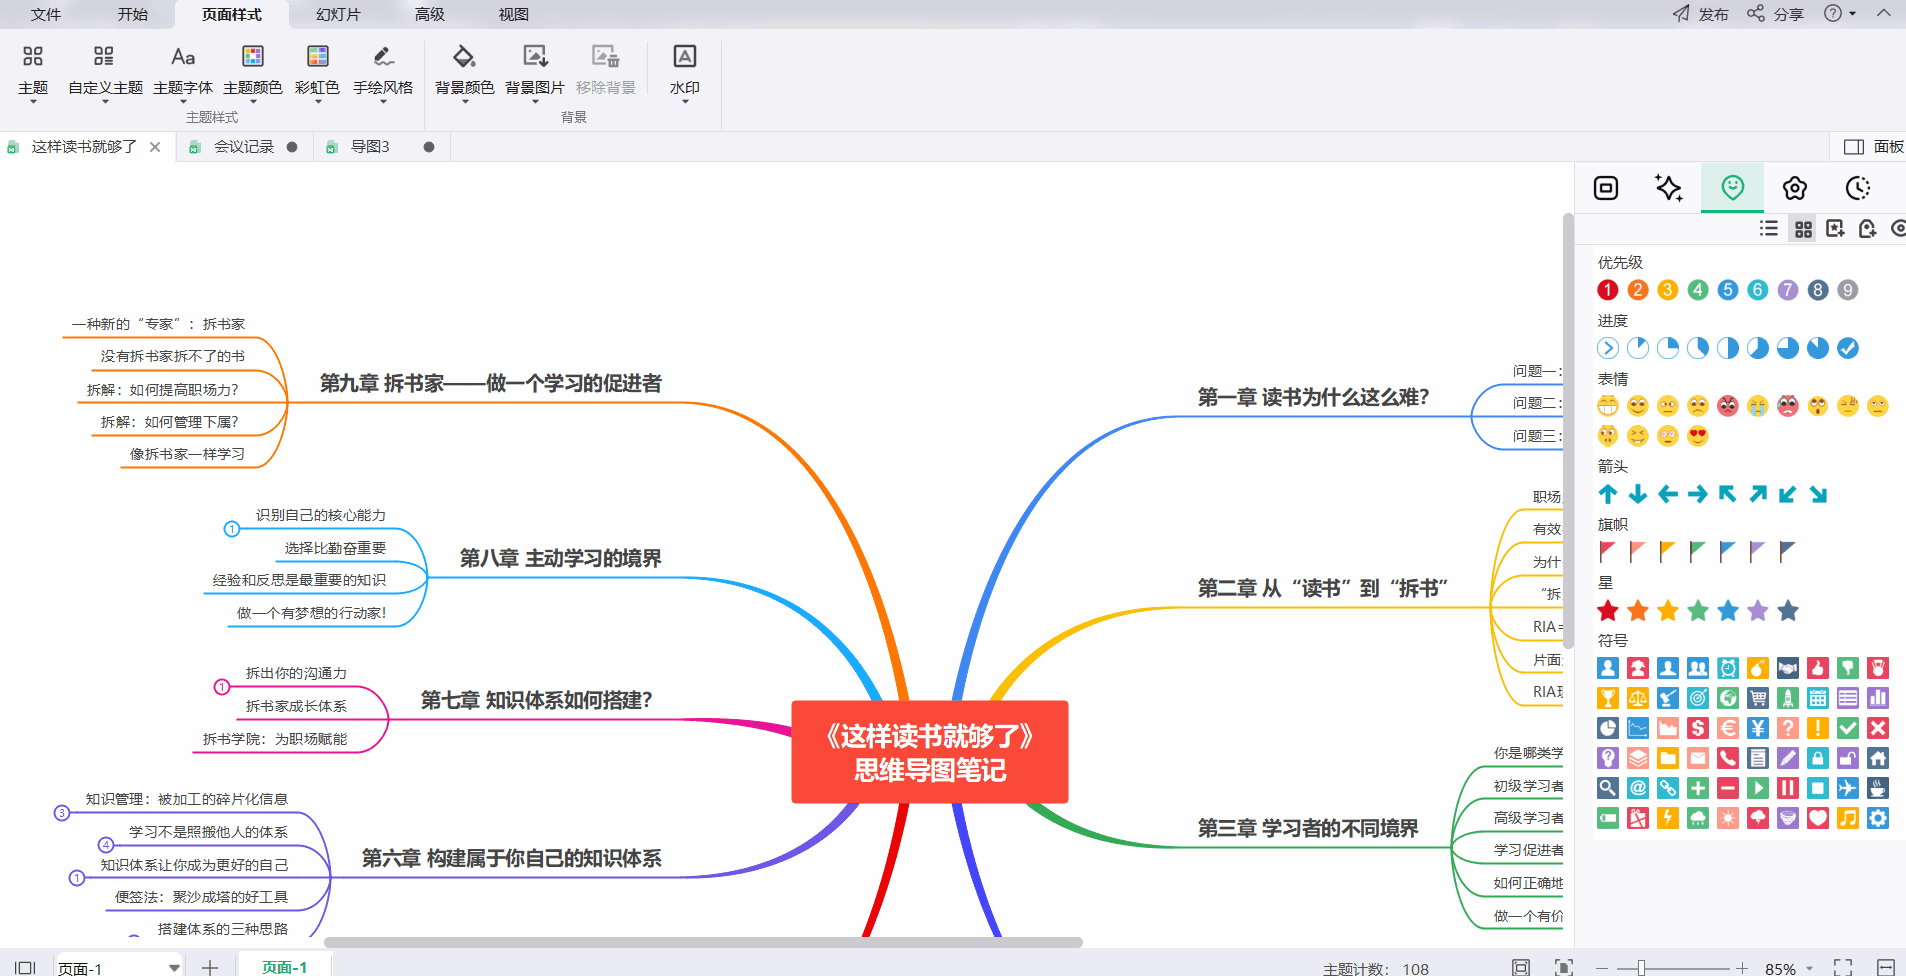Open the history clock panel icon
This screenshot has width=1906, height=976.
pos(1857,188)
